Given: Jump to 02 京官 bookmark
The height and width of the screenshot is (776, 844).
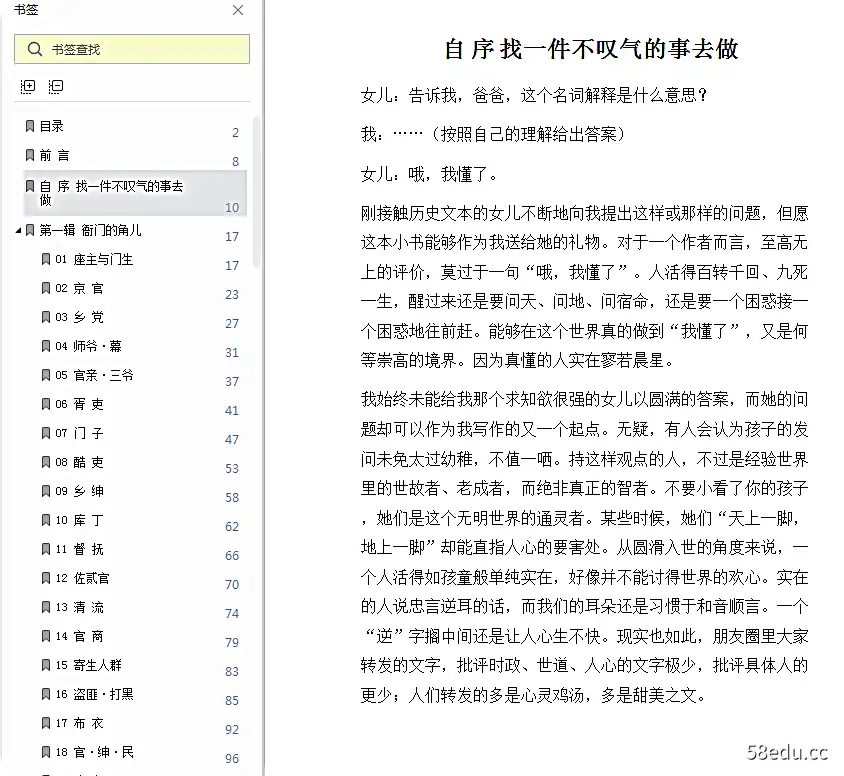Looking at the screenshot, I should click(x=79, y=288).
